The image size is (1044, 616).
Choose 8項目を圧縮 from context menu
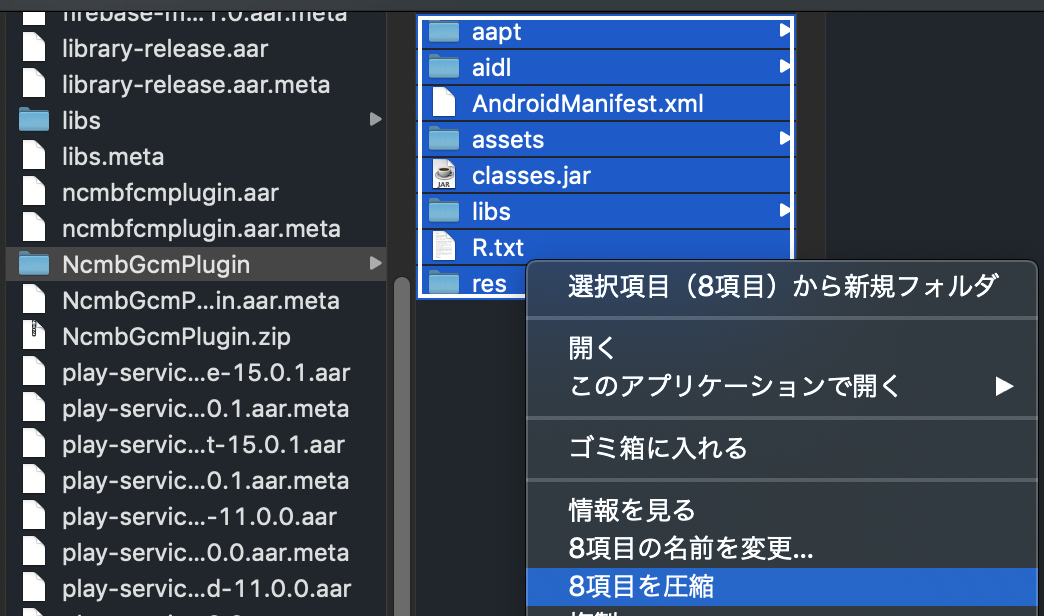click(x=641, y=585)
